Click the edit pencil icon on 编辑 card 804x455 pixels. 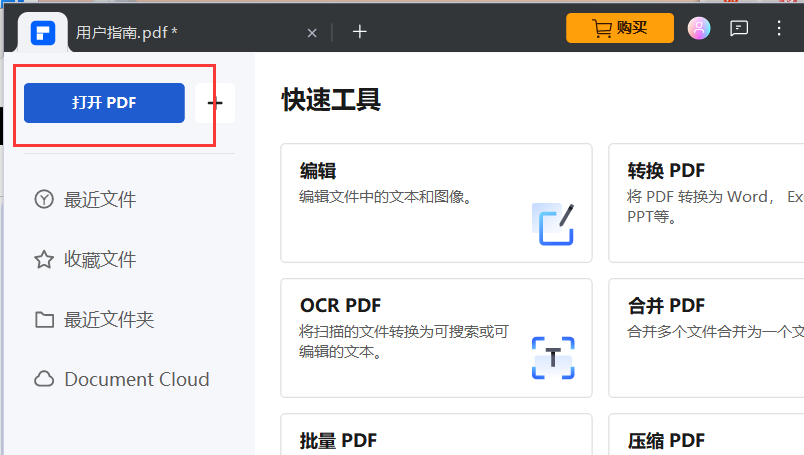tap(553, 224)
